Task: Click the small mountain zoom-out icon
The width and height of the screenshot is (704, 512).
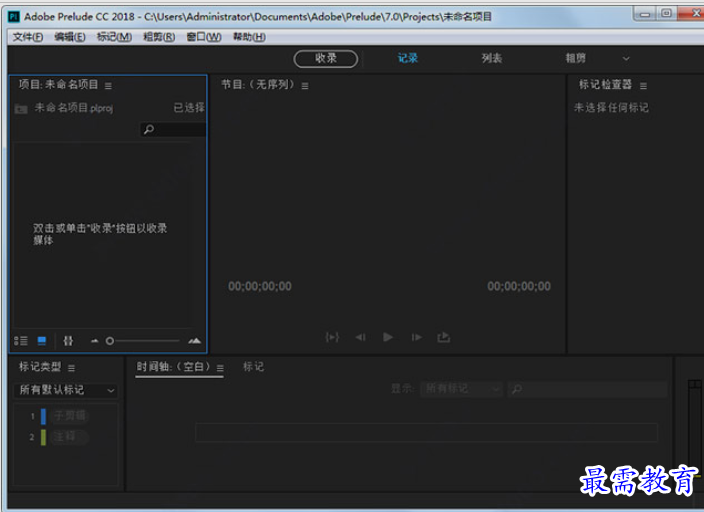Action: (94, 341)
